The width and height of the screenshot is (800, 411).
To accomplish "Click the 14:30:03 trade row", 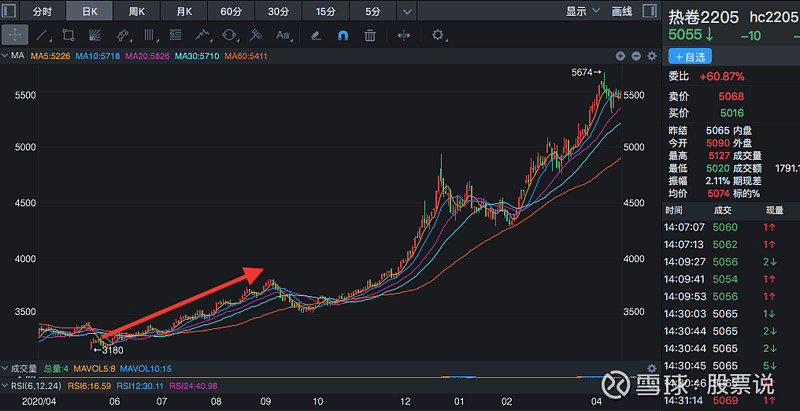I will [x=731, y=314].
